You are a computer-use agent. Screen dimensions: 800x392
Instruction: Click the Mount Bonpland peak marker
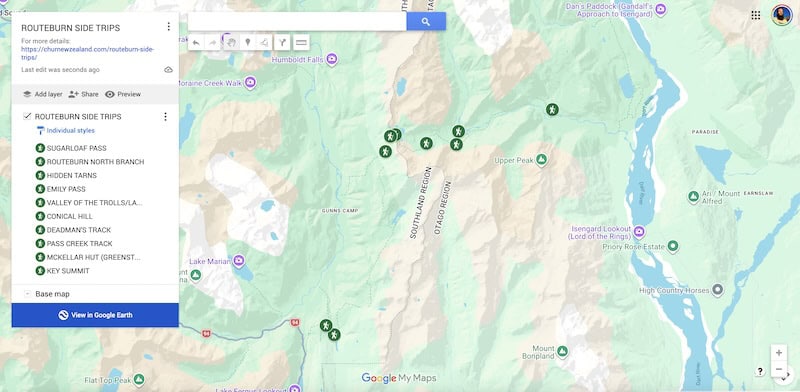(x=562, y=351)
